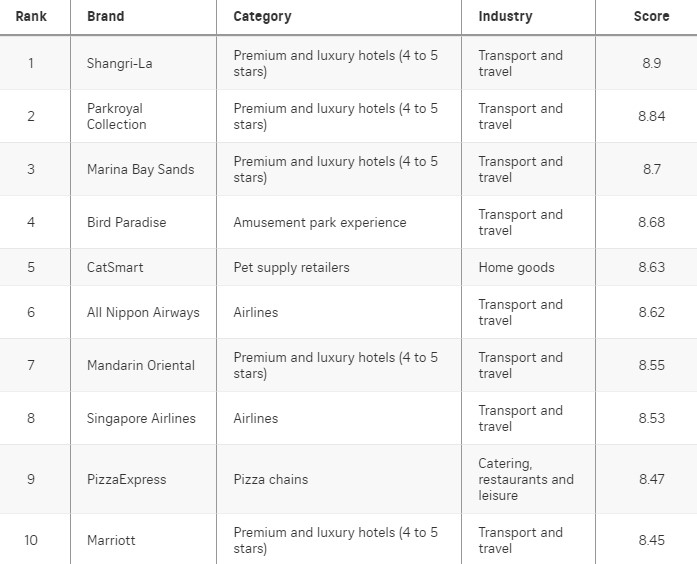Click the Industry column header
This screenshot has width=697, height=564.
click(505, 16)
